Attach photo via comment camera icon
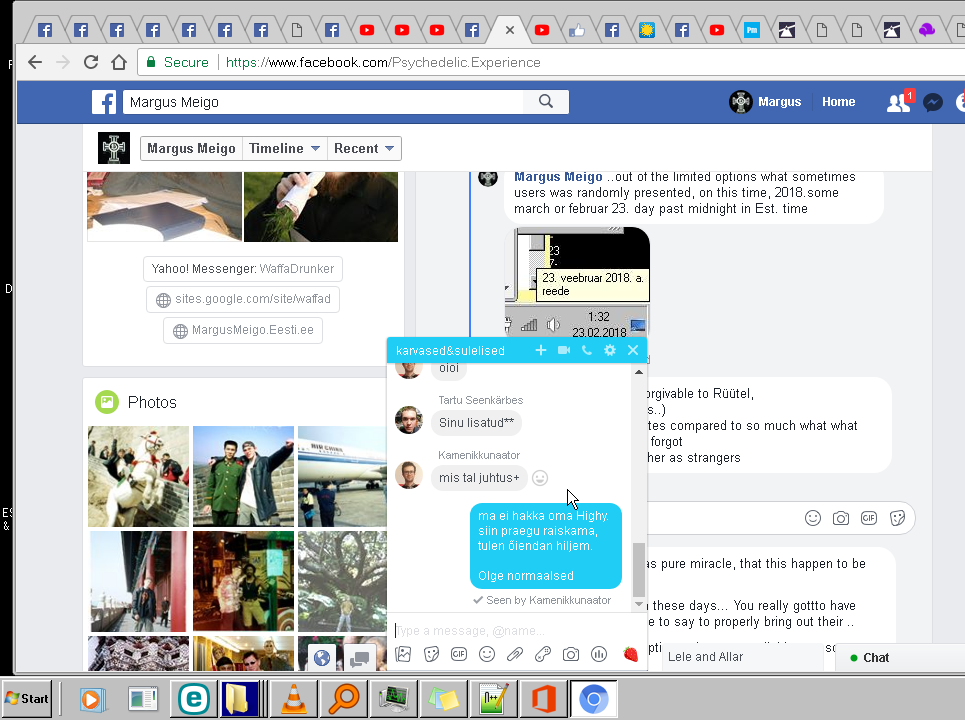Viewport: 965px width, 720px height. [x=841, y=518]
